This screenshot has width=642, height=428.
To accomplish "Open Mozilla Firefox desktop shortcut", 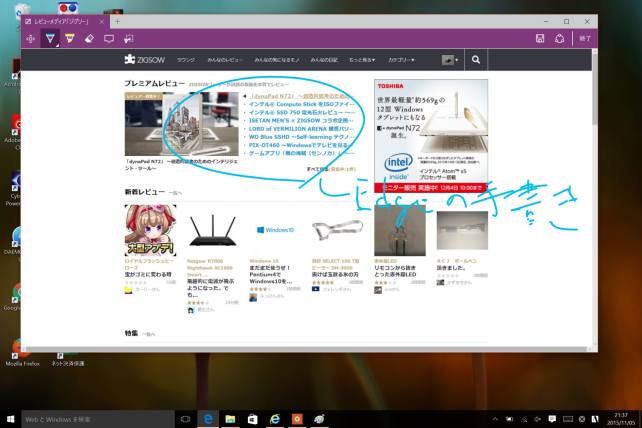I will point(23,353).
